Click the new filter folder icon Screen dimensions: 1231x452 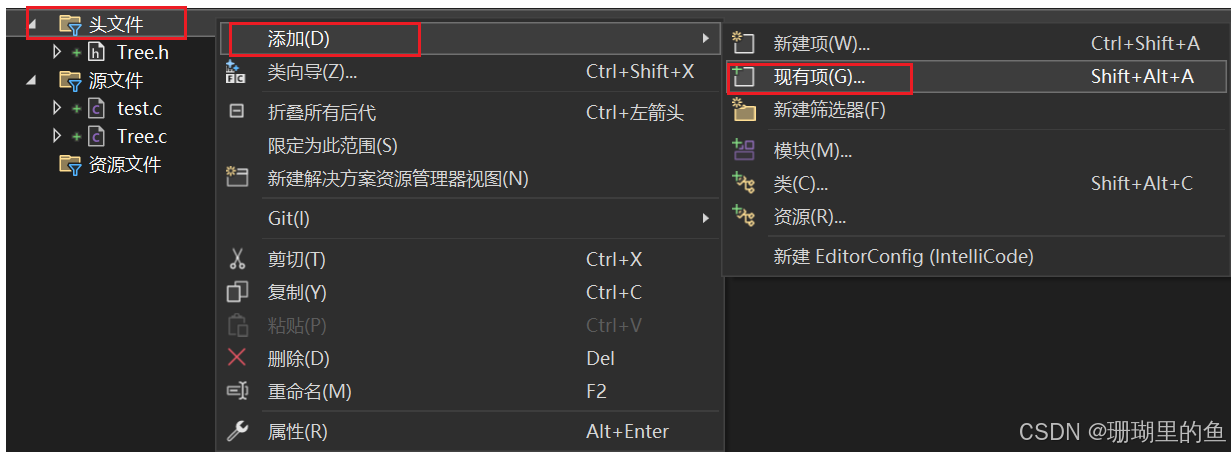pyautogui.click(x=743, y=109)
